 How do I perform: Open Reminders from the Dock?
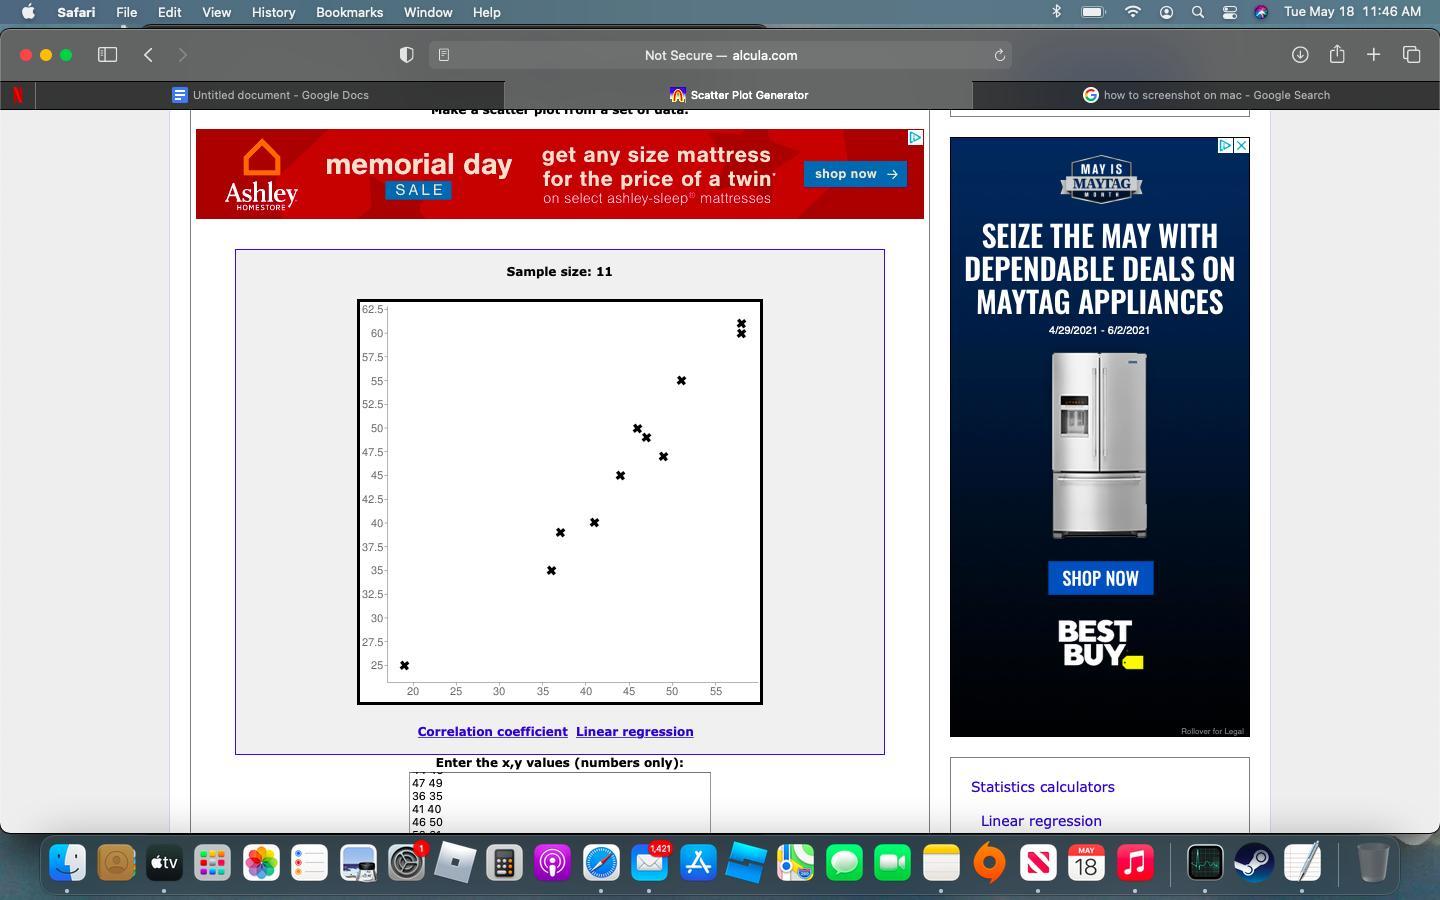tap(309, 862)
